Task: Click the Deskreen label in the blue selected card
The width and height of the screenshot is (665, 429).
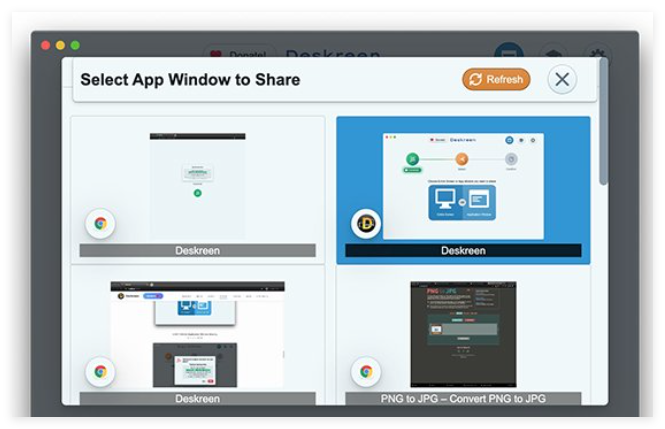Action: [463, 251]
